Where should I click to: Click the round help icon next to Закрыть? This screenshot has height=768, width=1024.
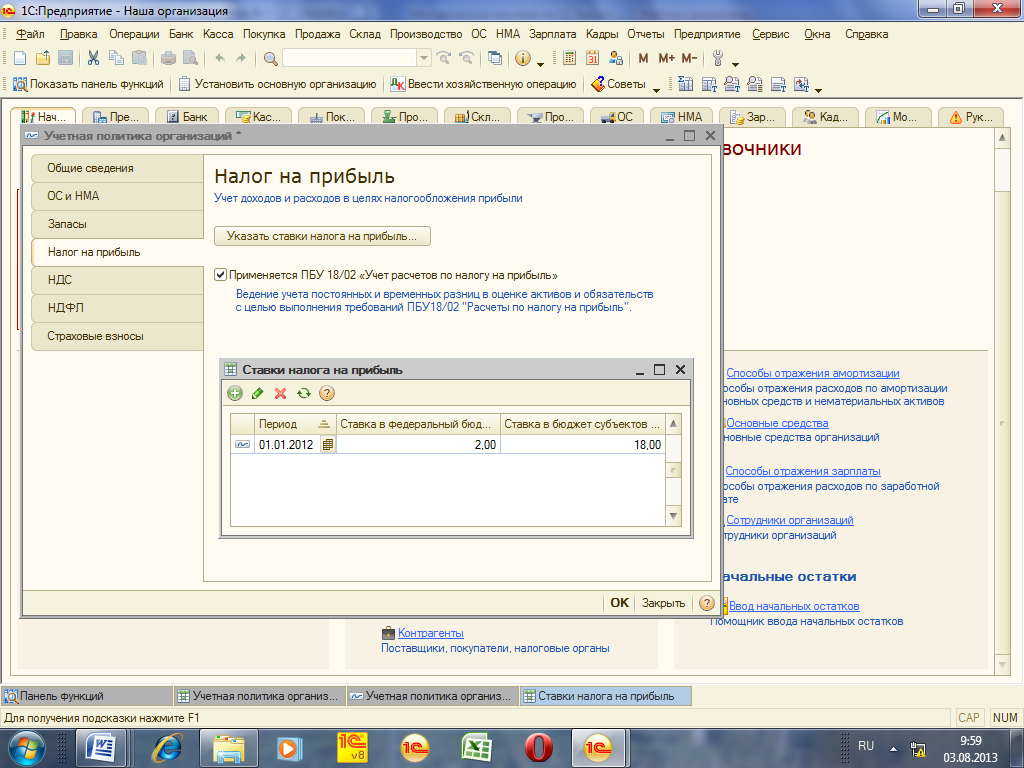(707, 603)
